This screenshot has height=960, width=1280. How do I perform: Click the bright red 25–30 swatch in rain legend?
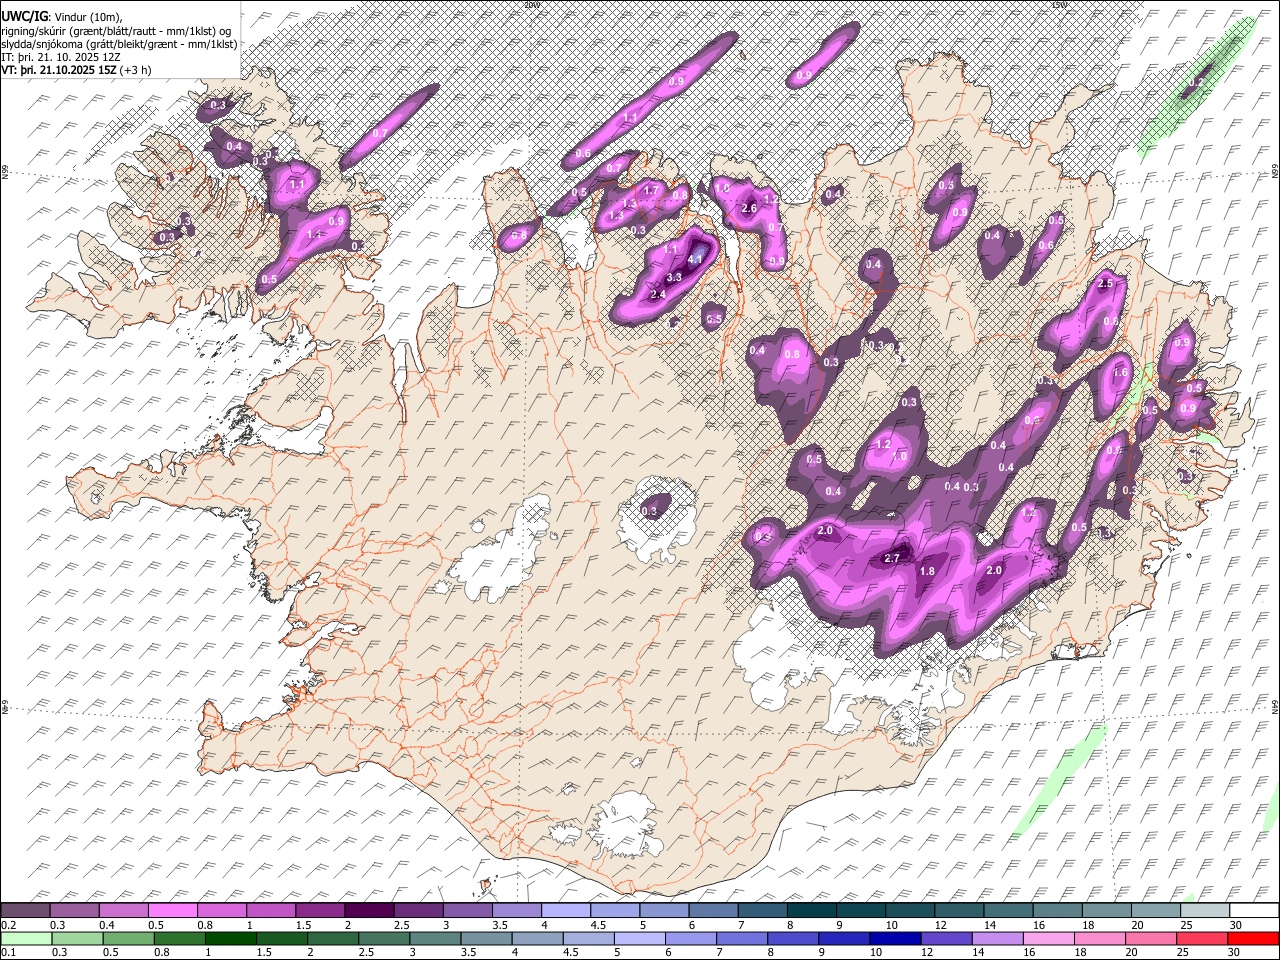tap(1252, 939)
